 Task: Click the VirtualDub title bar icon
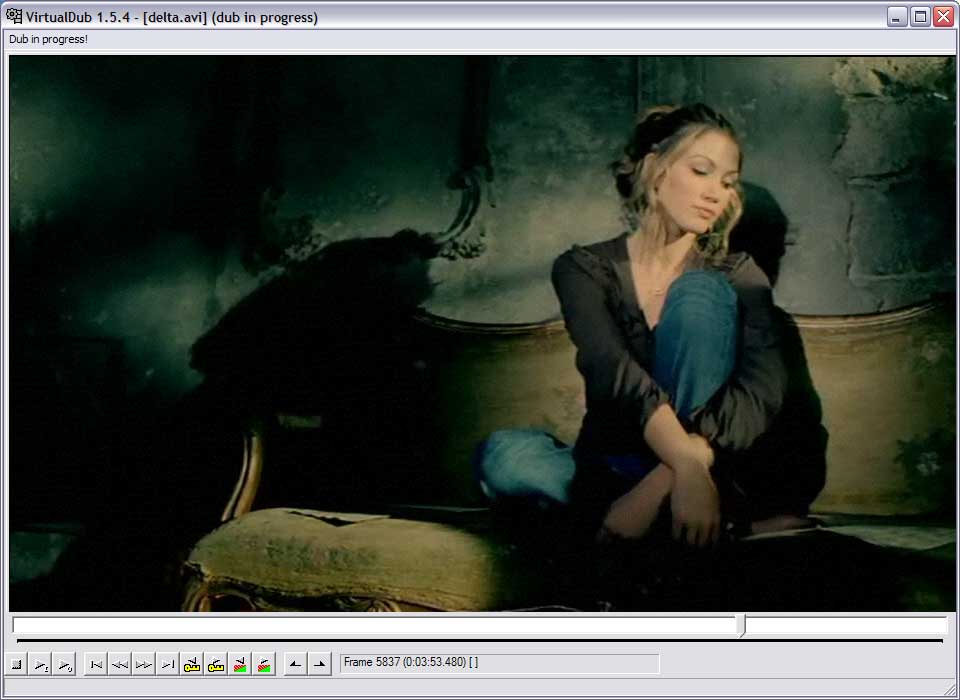click(x=13, y=17)
